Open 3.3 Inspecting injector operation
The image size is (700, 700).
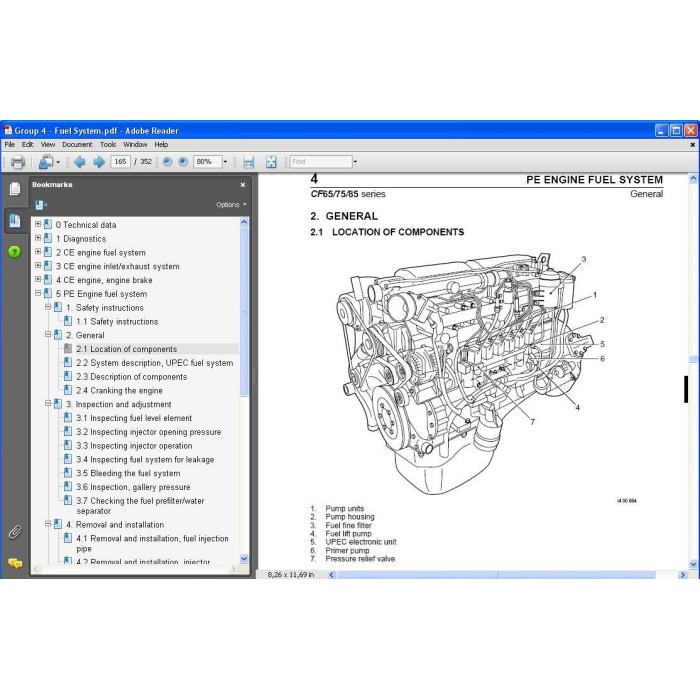(134, 446)
